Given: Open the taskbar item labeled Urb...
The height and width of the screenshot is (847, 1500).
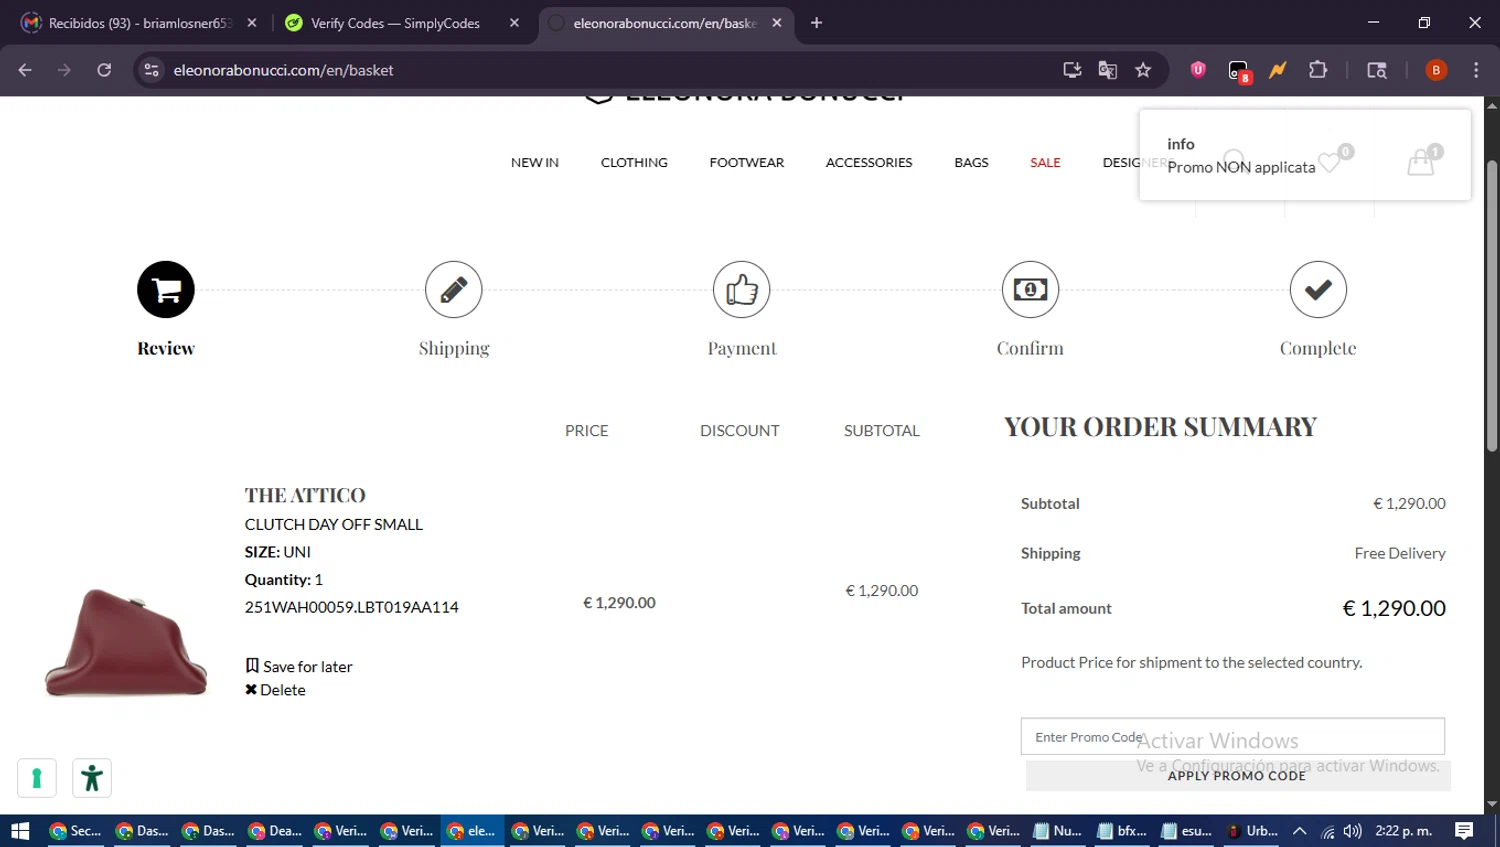Looking at the screenshot, I should [1252, 831].
